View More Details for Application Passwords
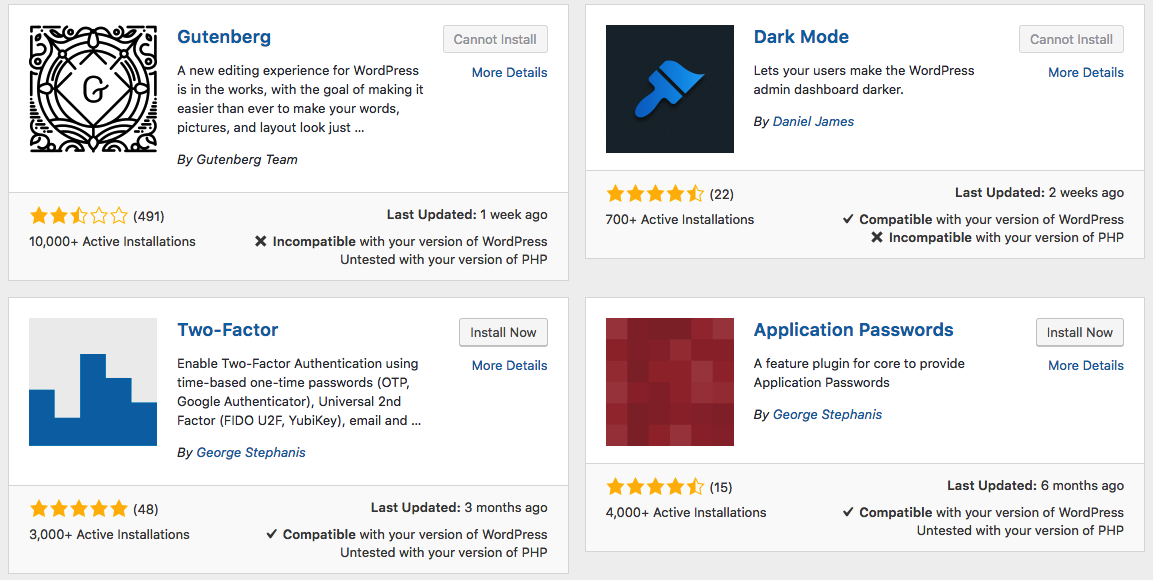Screen dimensions: 1153x580 [1085, 365]
